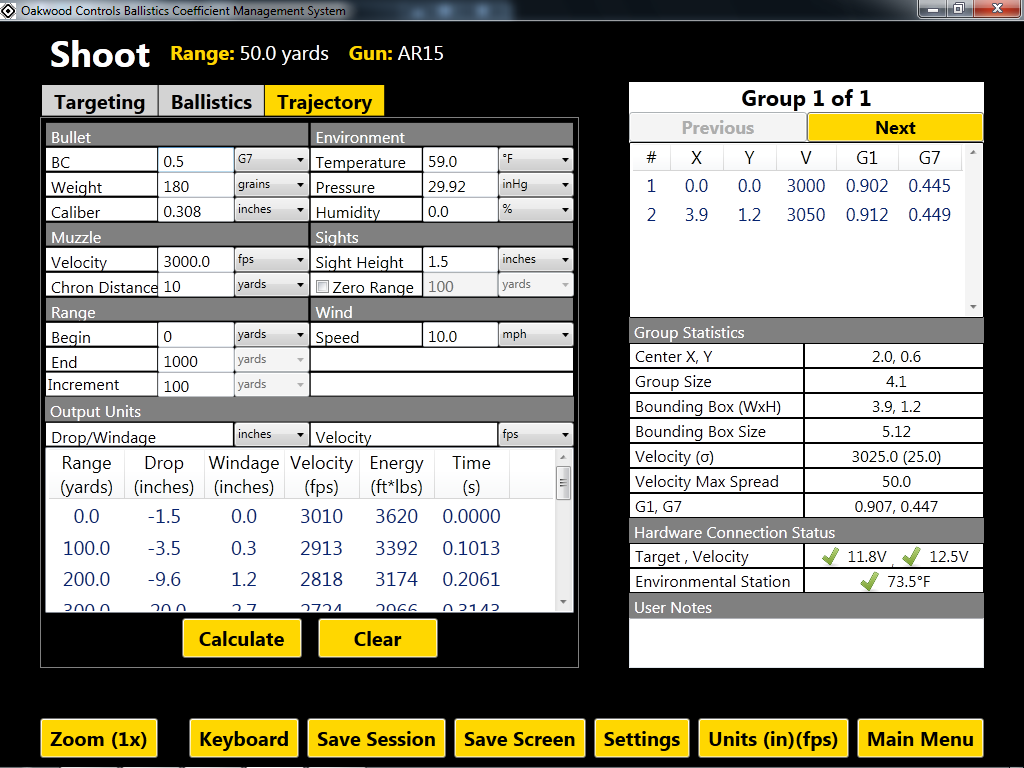Open the Humidity units % dropdown
The height and width of the screenshot is (768, 1024).
pyautogui.click(x=536, y=210)
